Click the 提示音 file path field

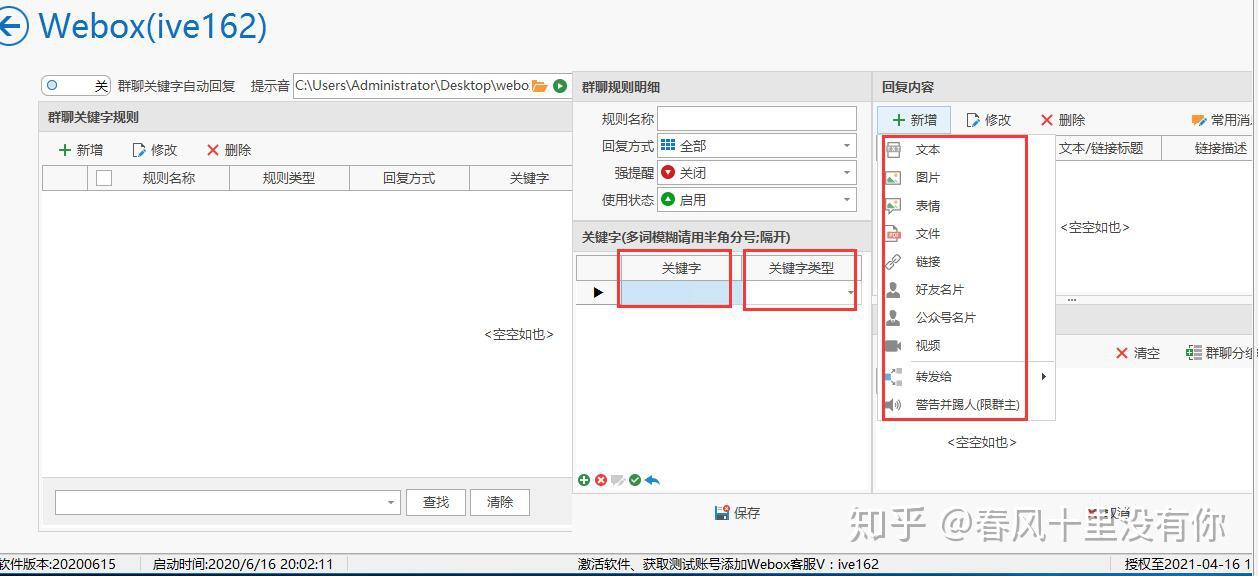pos(412,86)
